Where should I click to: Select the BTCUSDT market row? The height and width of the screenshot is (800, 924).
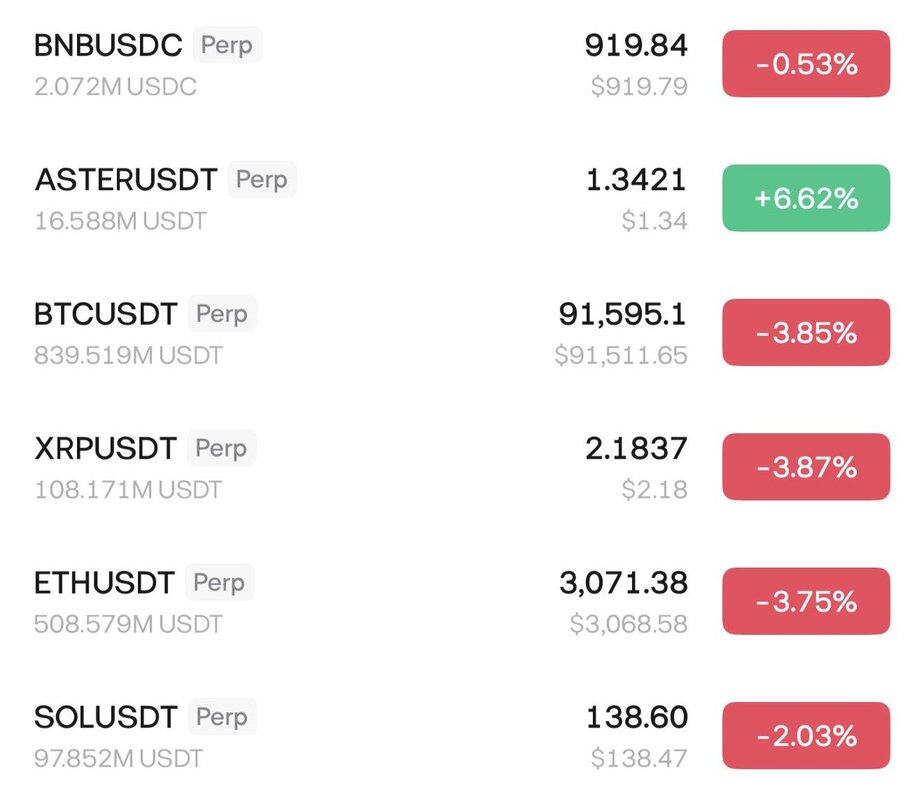[105, 314]
